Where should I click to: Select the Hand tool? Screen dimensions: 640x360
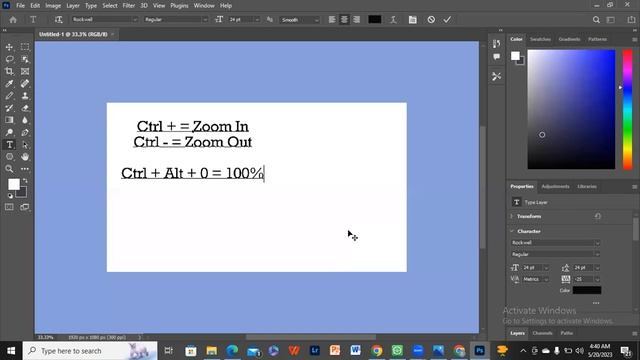click(x=25, y=157)
